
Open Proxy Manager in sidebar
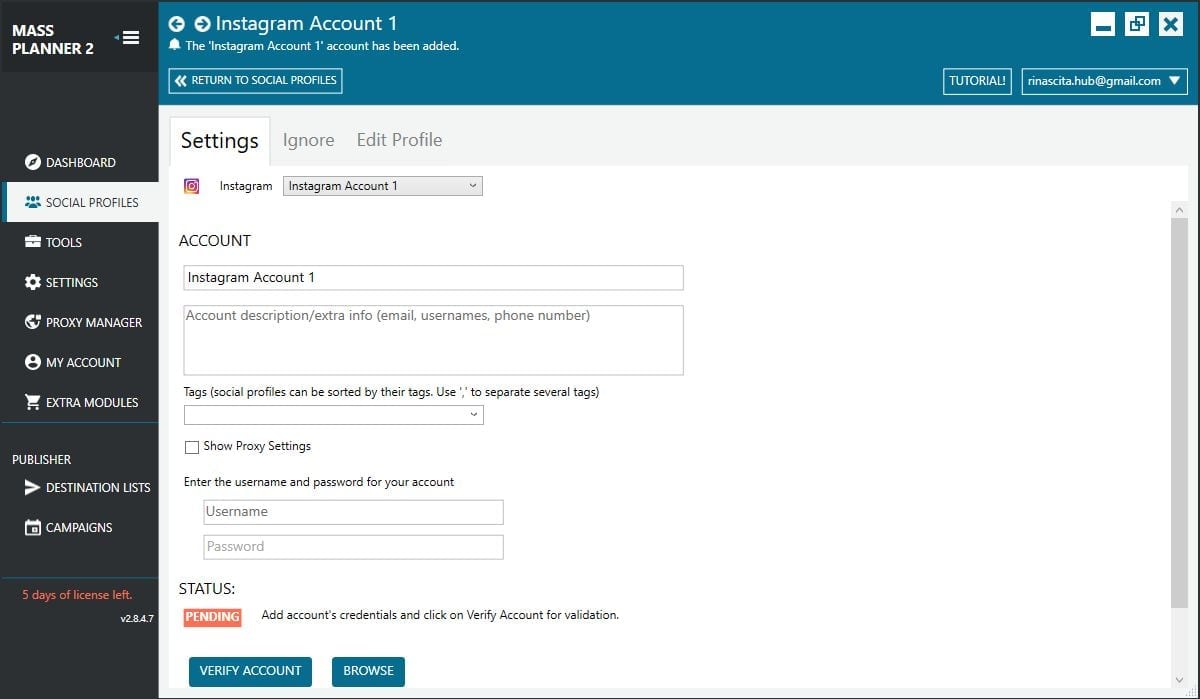coord(80,322)
